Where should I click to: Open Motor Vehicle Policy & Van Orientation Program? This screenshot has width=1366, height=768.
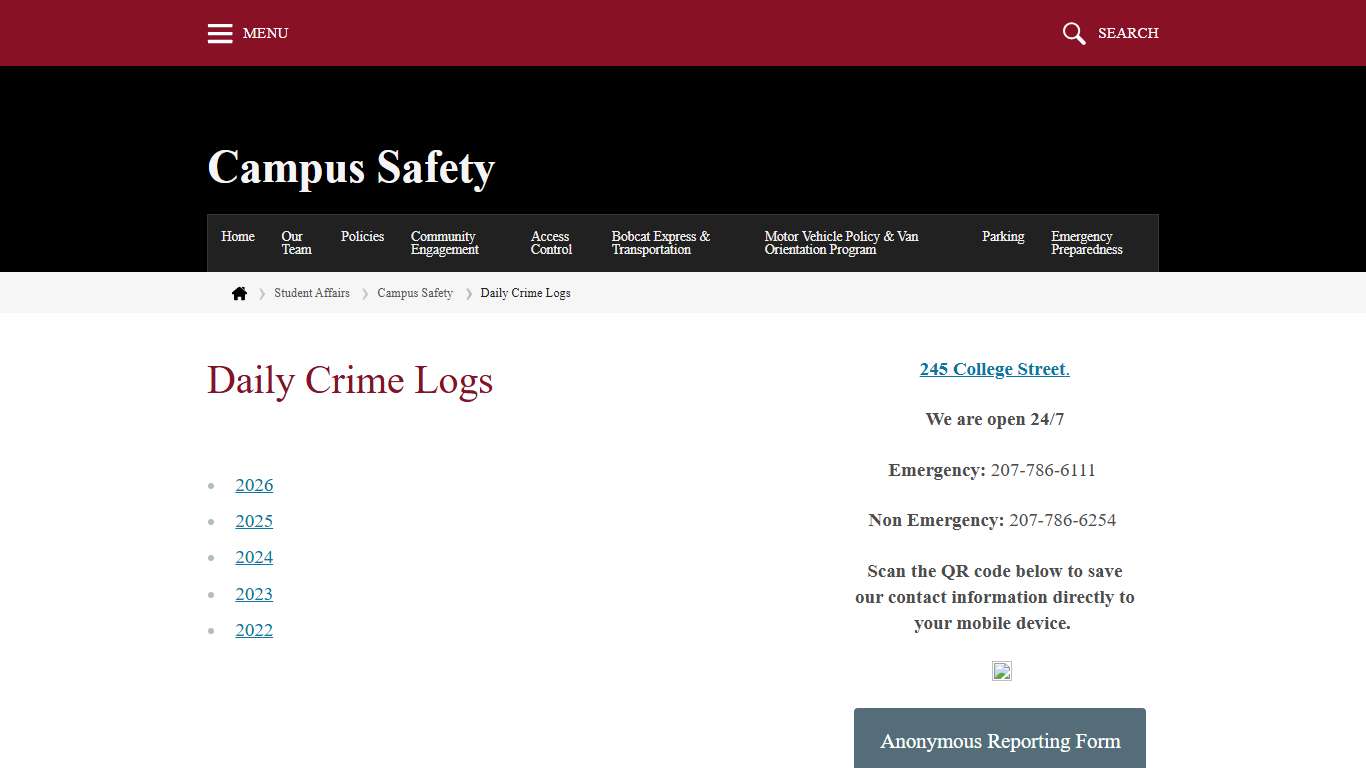point(841,242)
